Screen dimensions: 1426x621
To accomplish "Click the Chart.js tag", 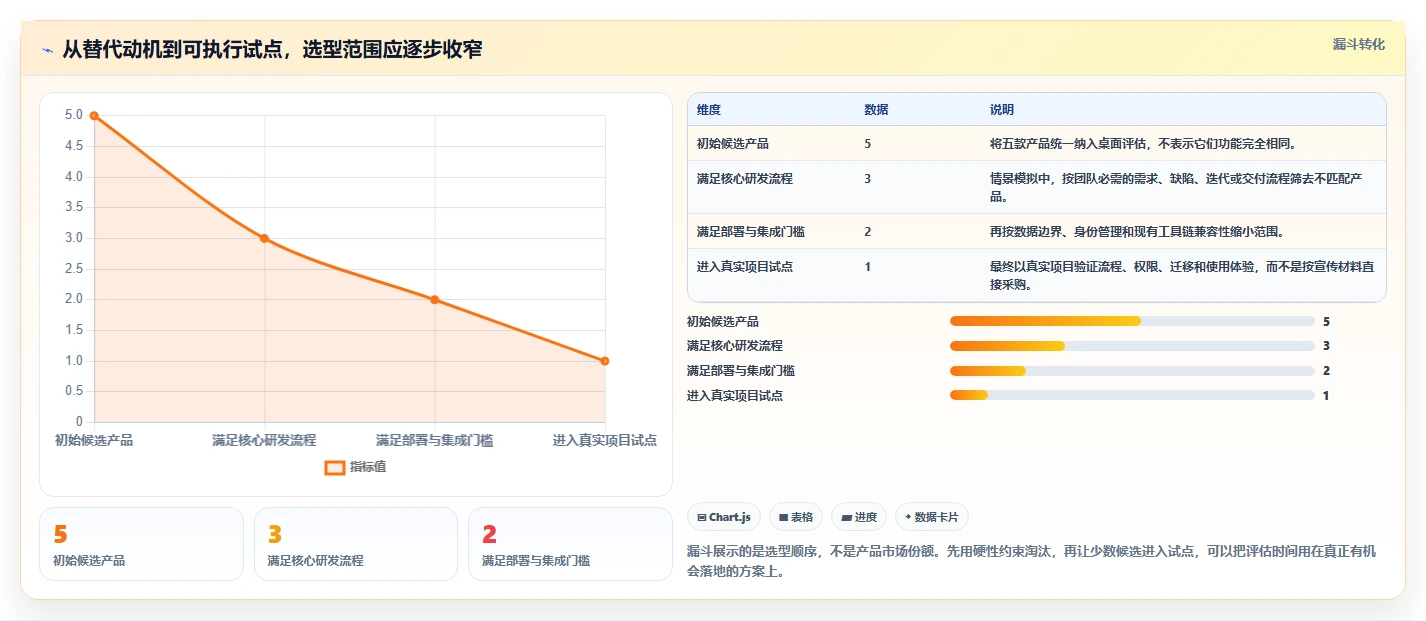I will click(724, 517).
